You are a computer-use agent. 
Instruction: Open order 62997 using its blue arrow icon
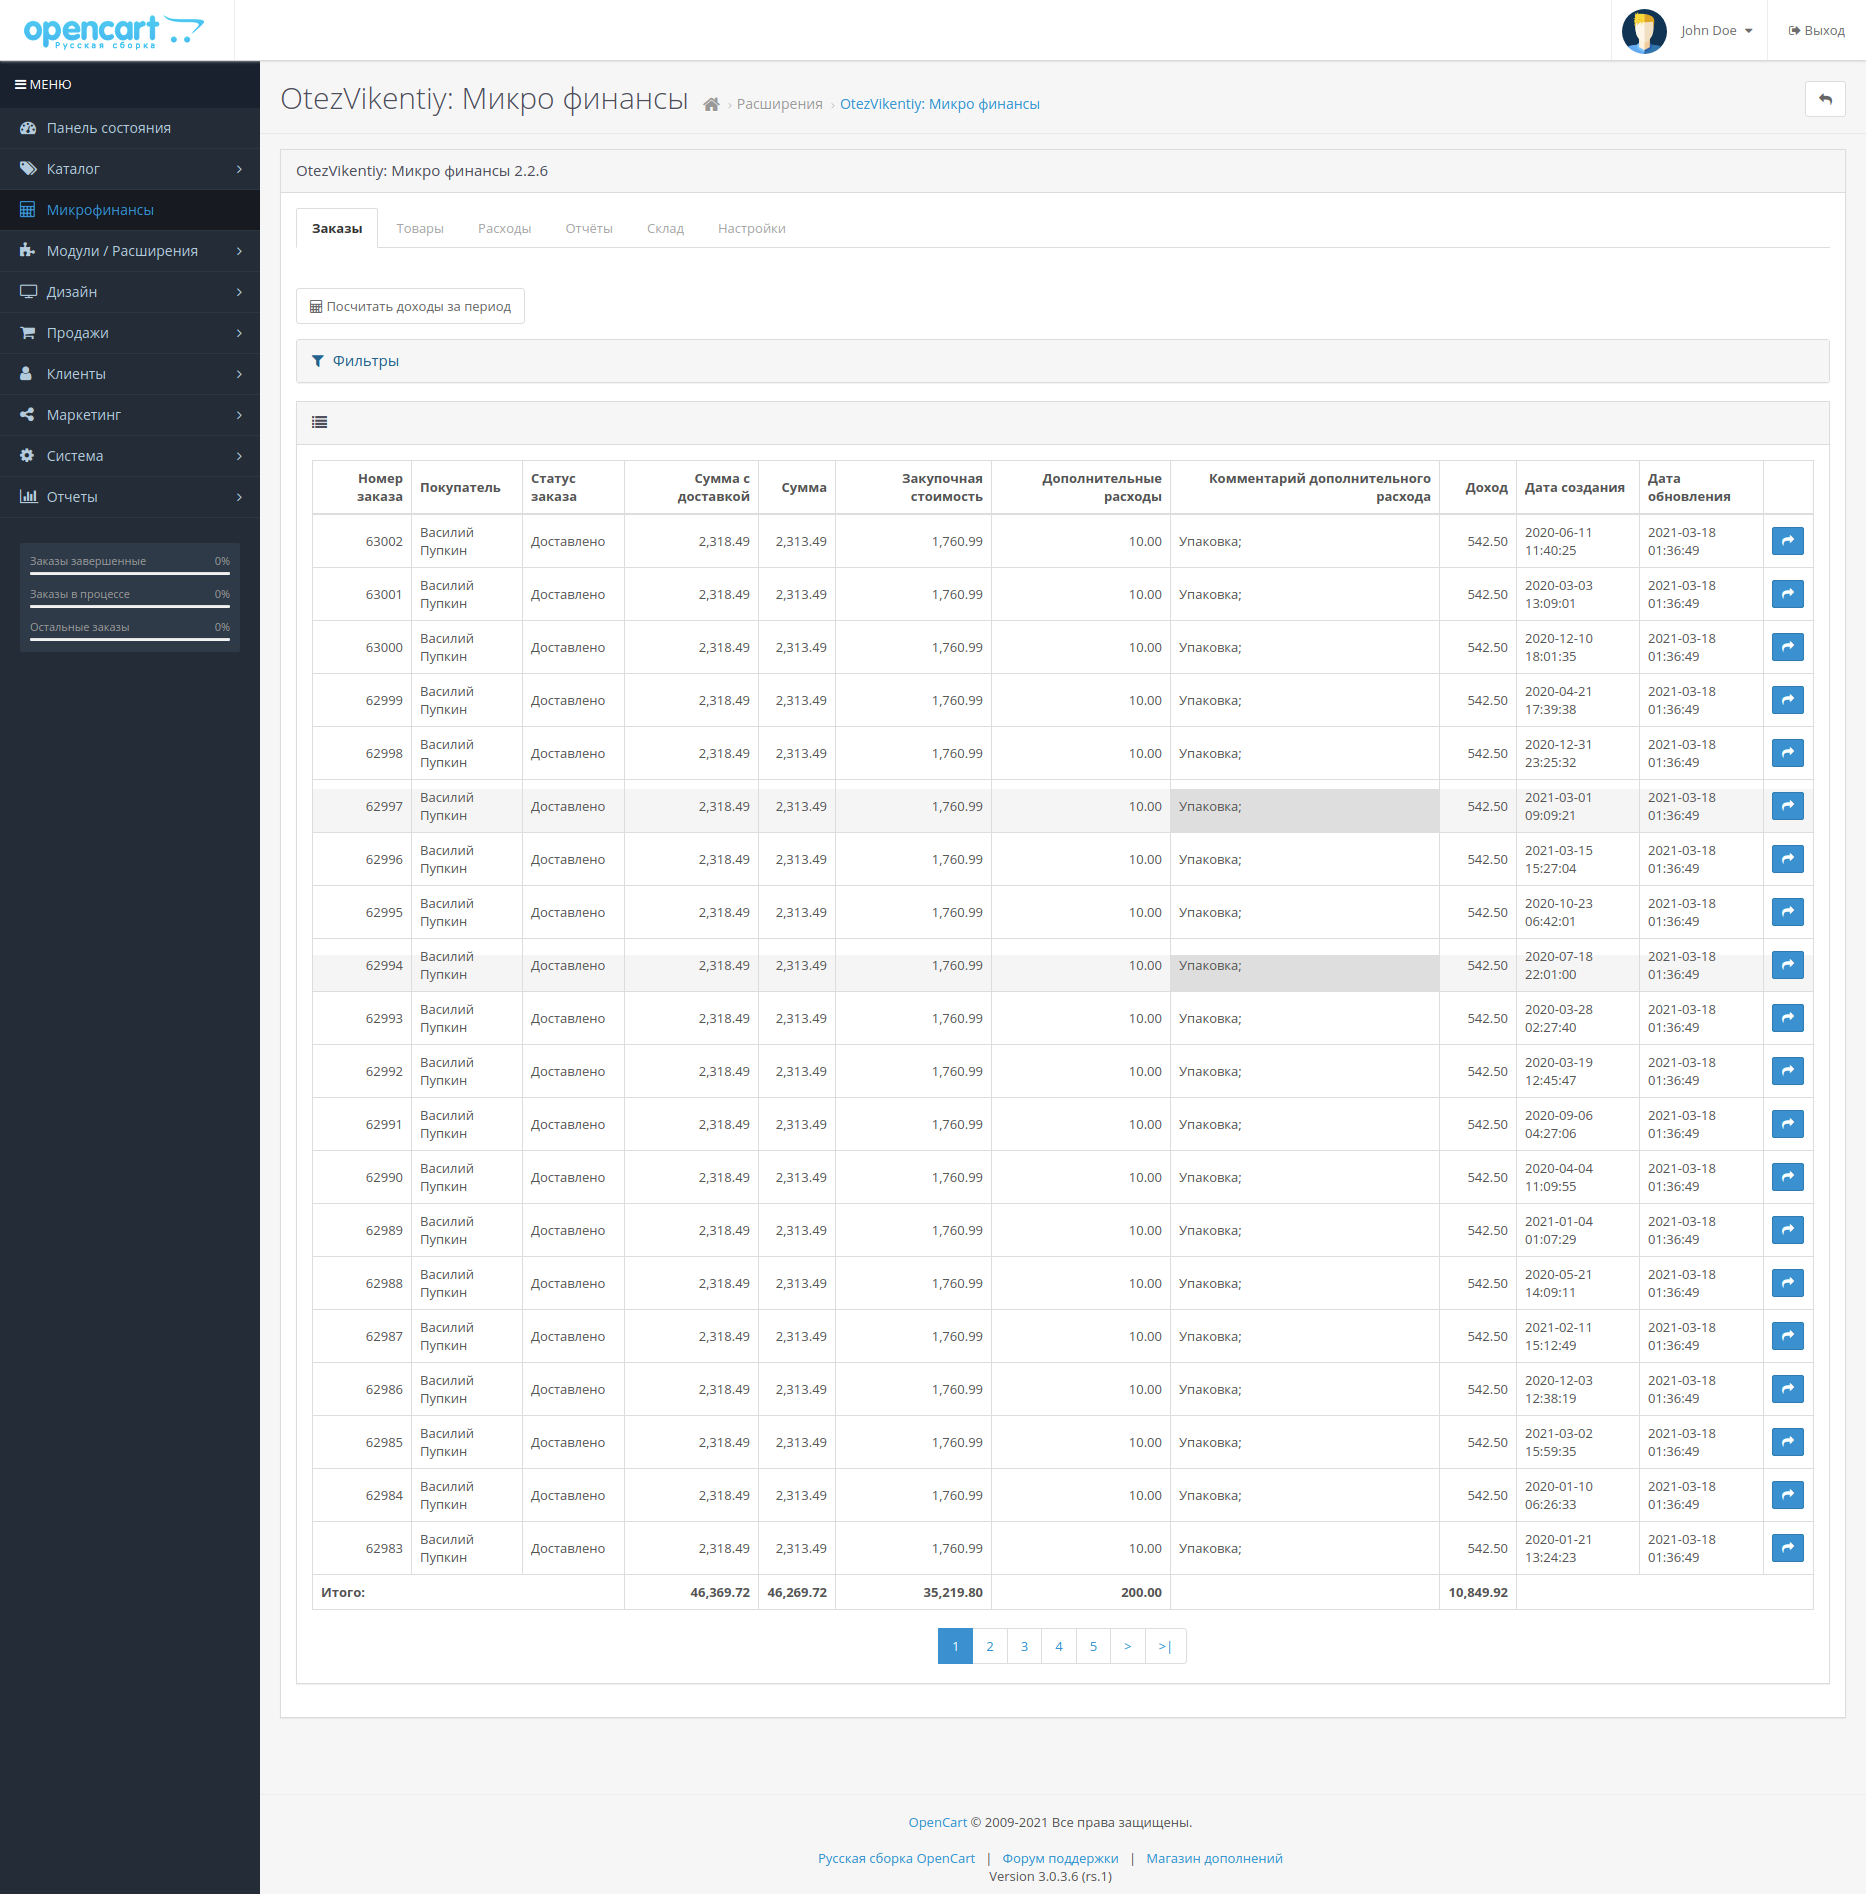[1787, 806]
